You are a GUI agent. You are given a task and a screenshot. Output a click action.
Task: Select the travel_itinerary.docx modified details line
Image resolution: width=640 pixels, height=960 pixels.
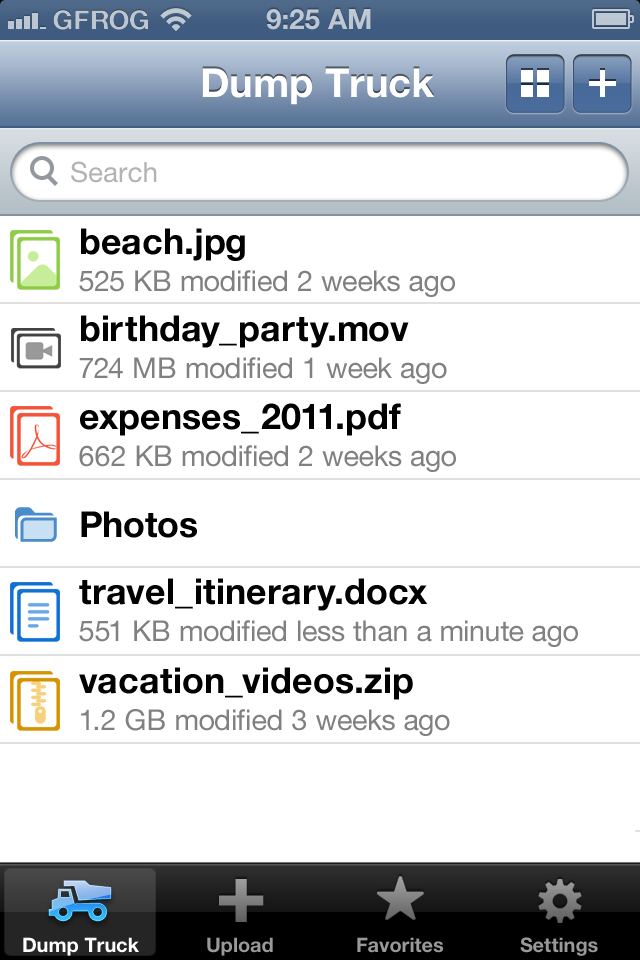click(329, 632)
